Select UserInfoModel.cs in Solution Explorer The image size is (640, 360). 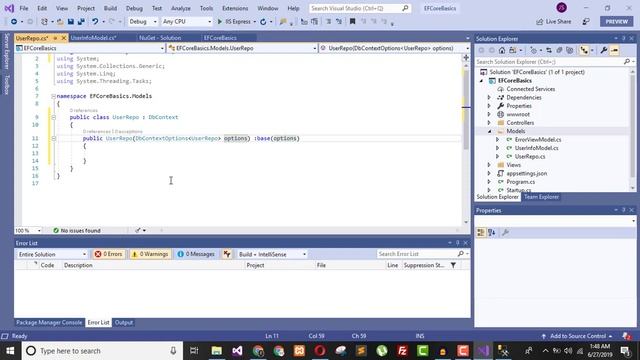click(536, 148)
